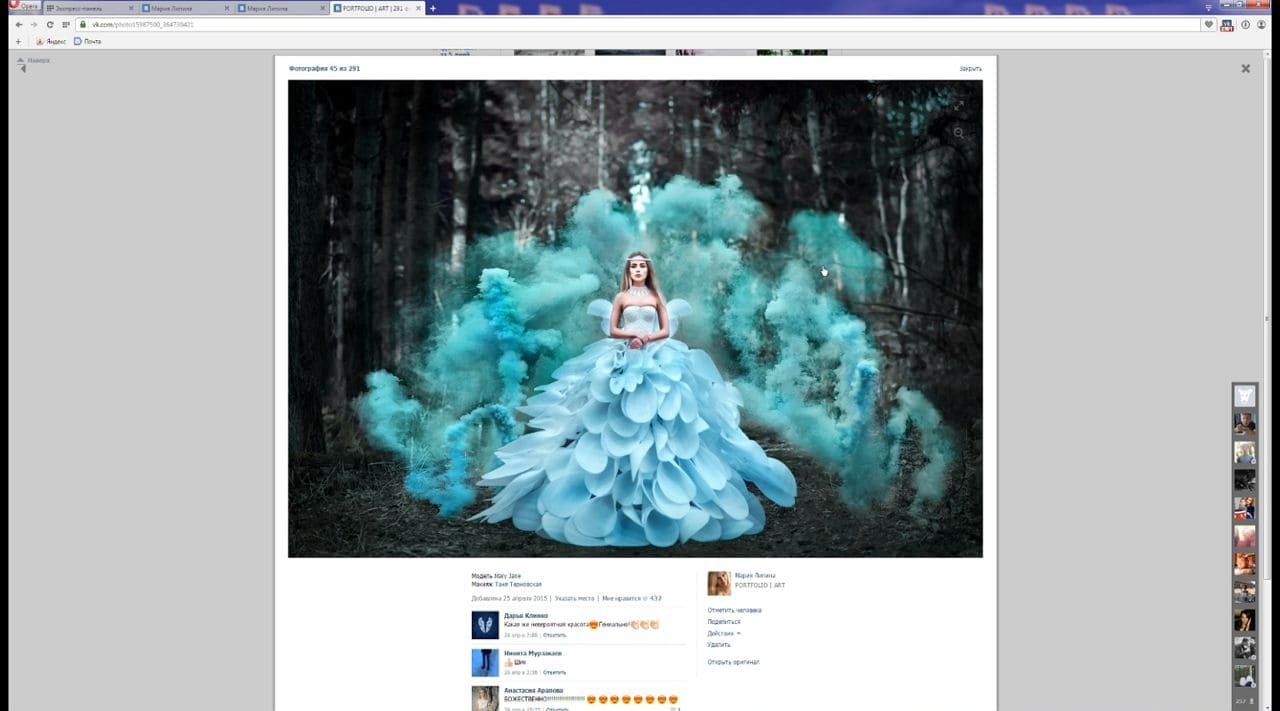The height and width of the screenshot is (711, 1280).
Task: Click Указать место link
Action: [x=575, y=598]
